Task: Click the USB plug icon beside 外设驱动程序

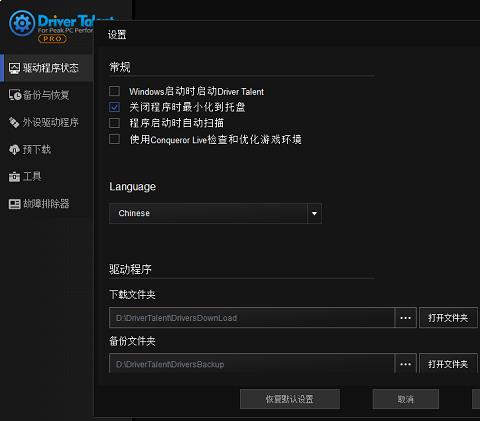Action: (x=14, y=122)
